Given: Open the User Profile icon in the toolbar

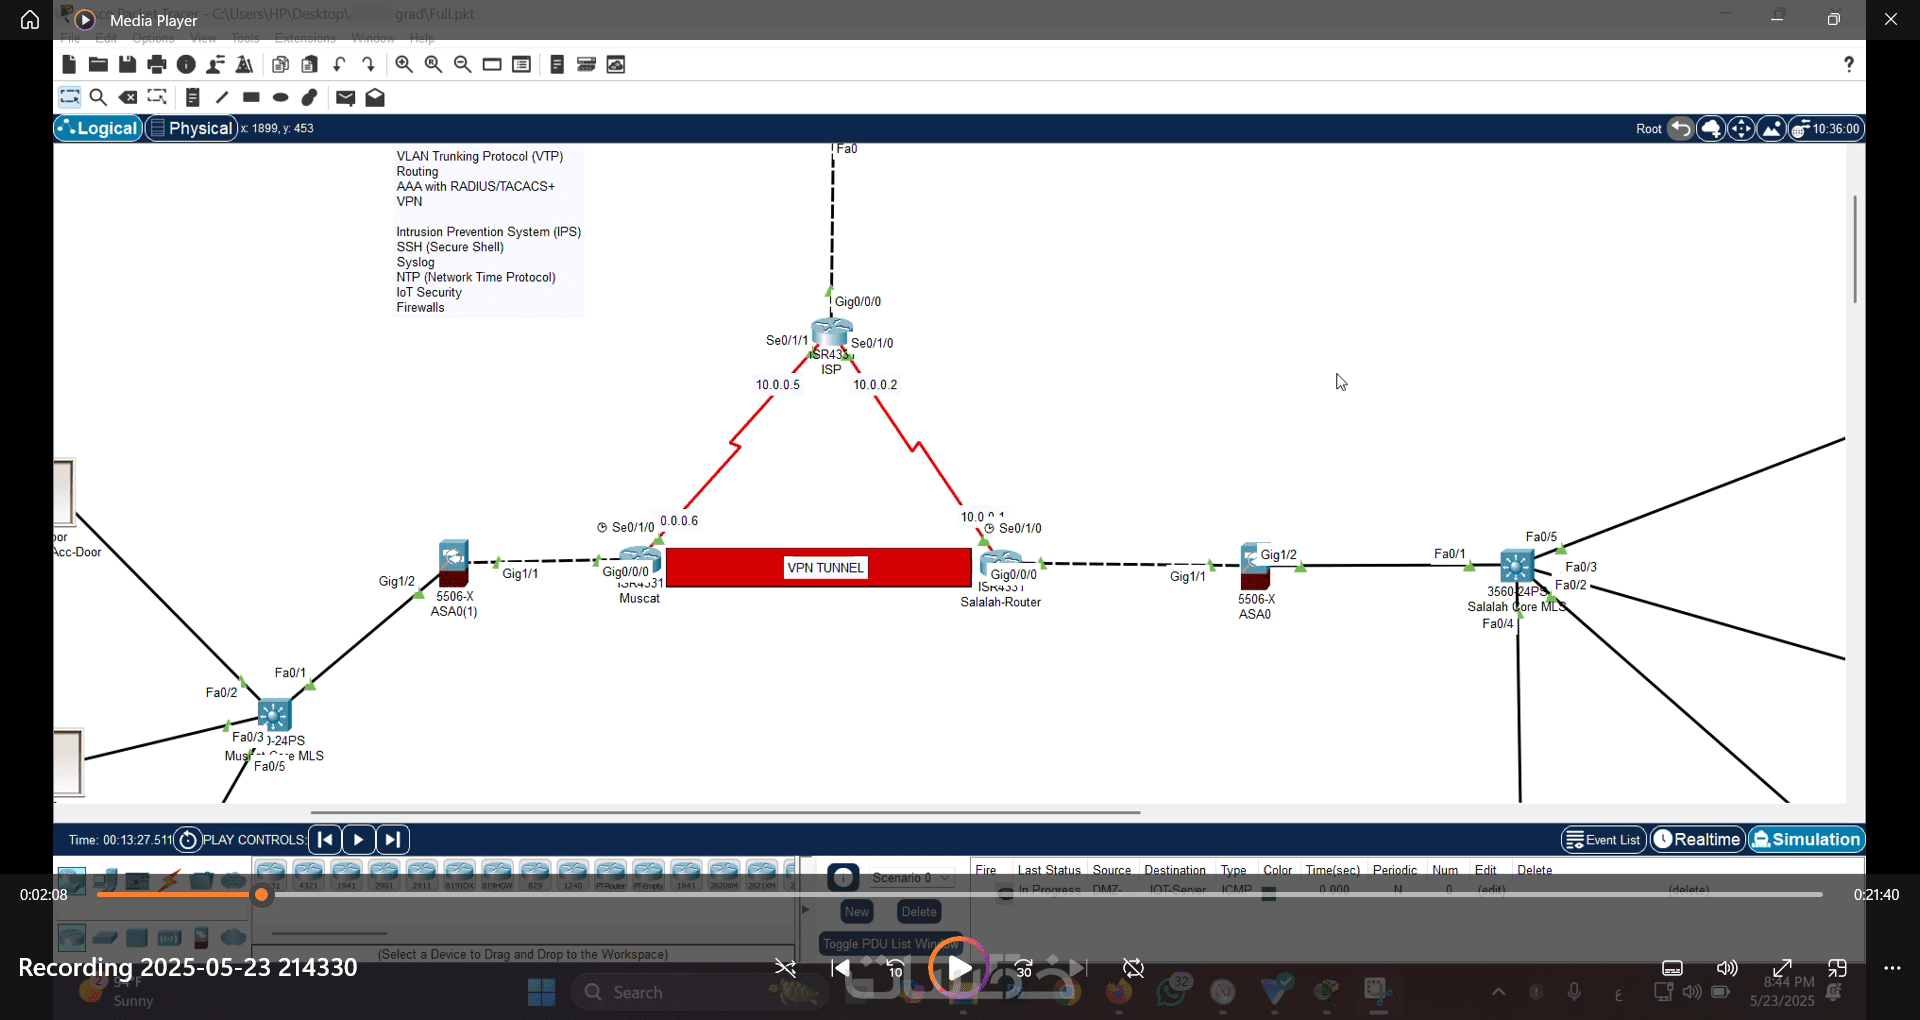Looking at the screenshot, I should coord(215,65).
